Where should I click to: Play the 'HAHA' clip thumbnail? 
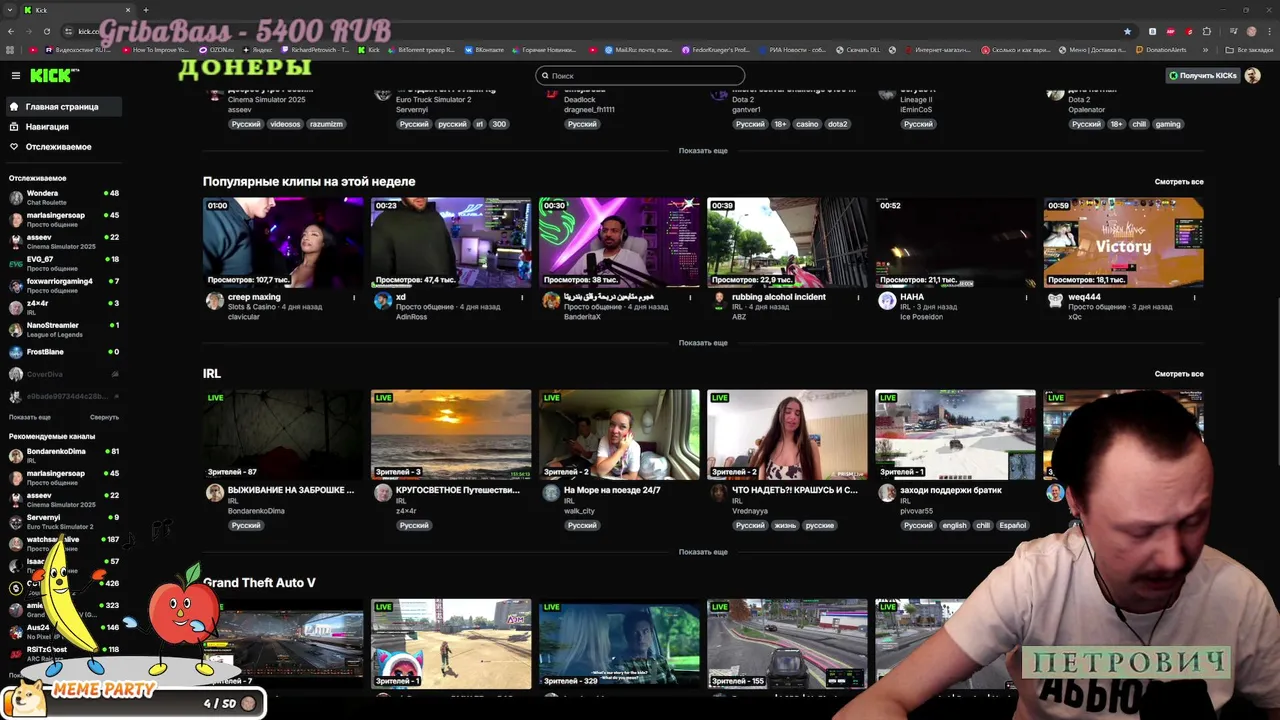(x=955, y=243)
